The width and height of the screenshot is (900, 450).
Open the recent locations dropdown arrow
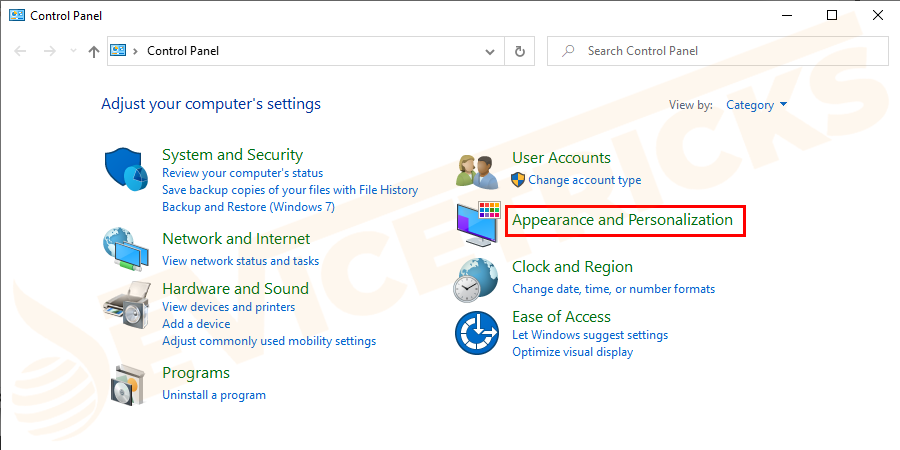(73, 51)
